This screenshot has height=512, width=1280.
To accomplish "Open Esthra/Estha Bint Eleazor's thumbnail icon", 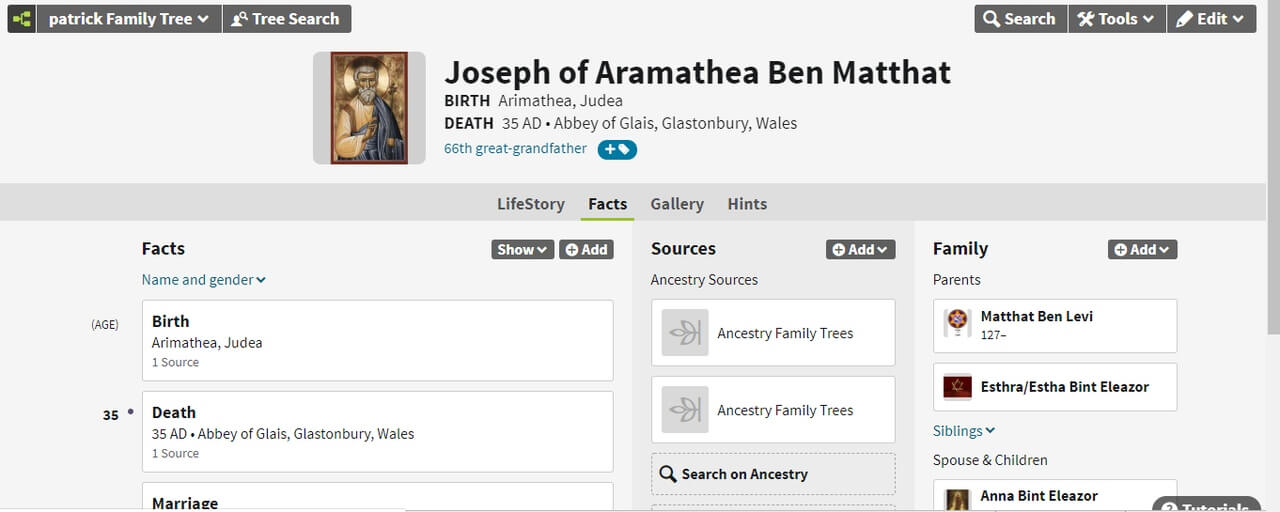I will pyautogui.click(x=958, y=386).
